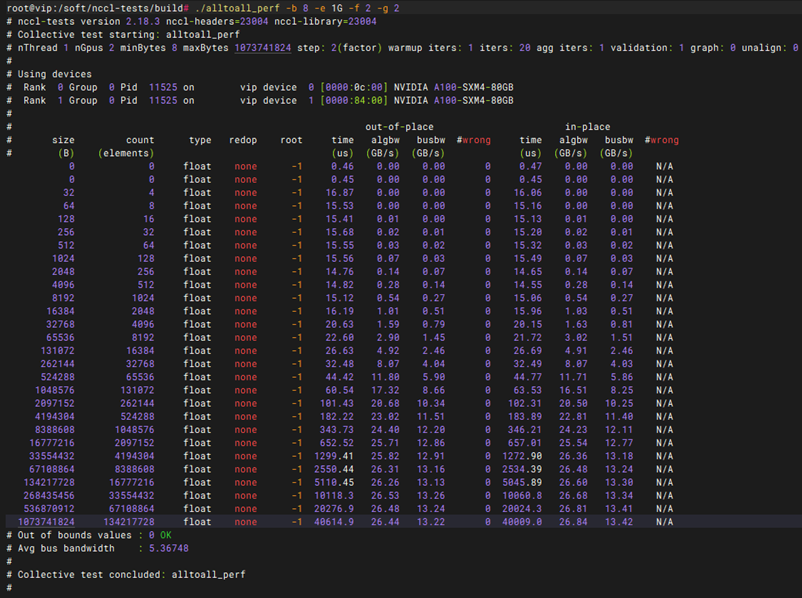This screenshot has width=802, height=598.
Task: Click count value 512 in count column
Action: pos(145,285)
